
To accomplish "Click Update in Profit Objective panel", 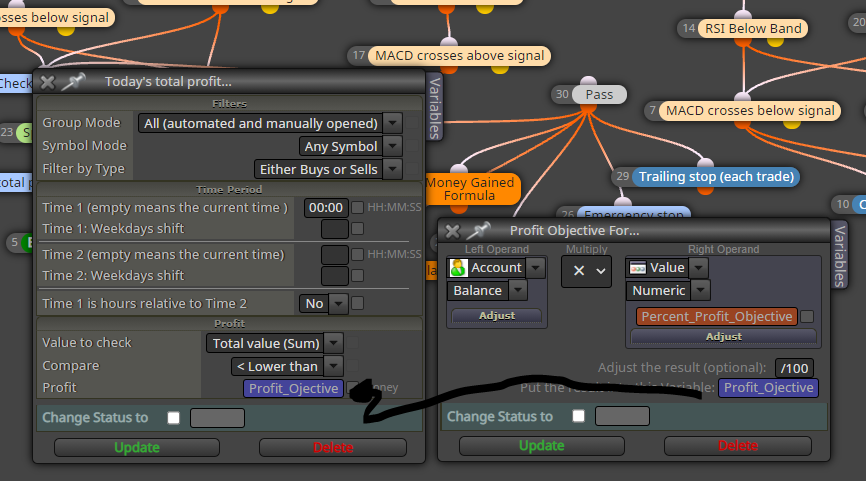I will point(542,446).
